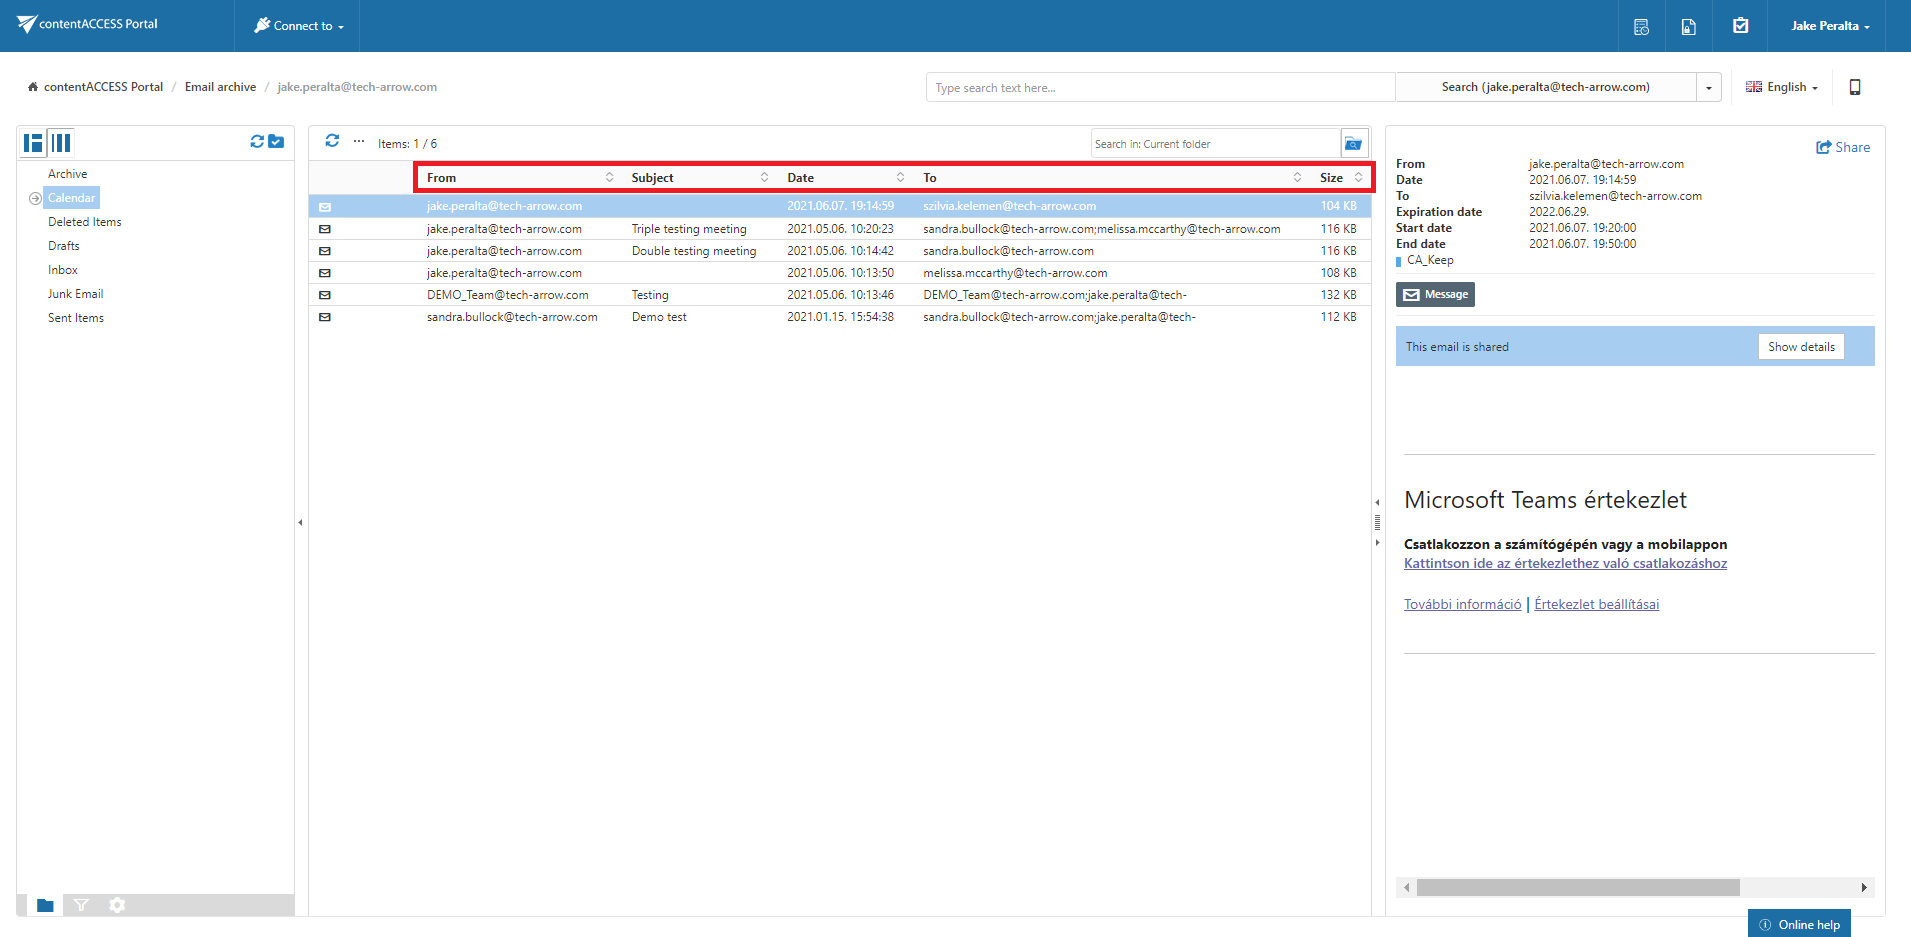Switch to the three-column layout view

pyautogui.click(x=61, y=143)
